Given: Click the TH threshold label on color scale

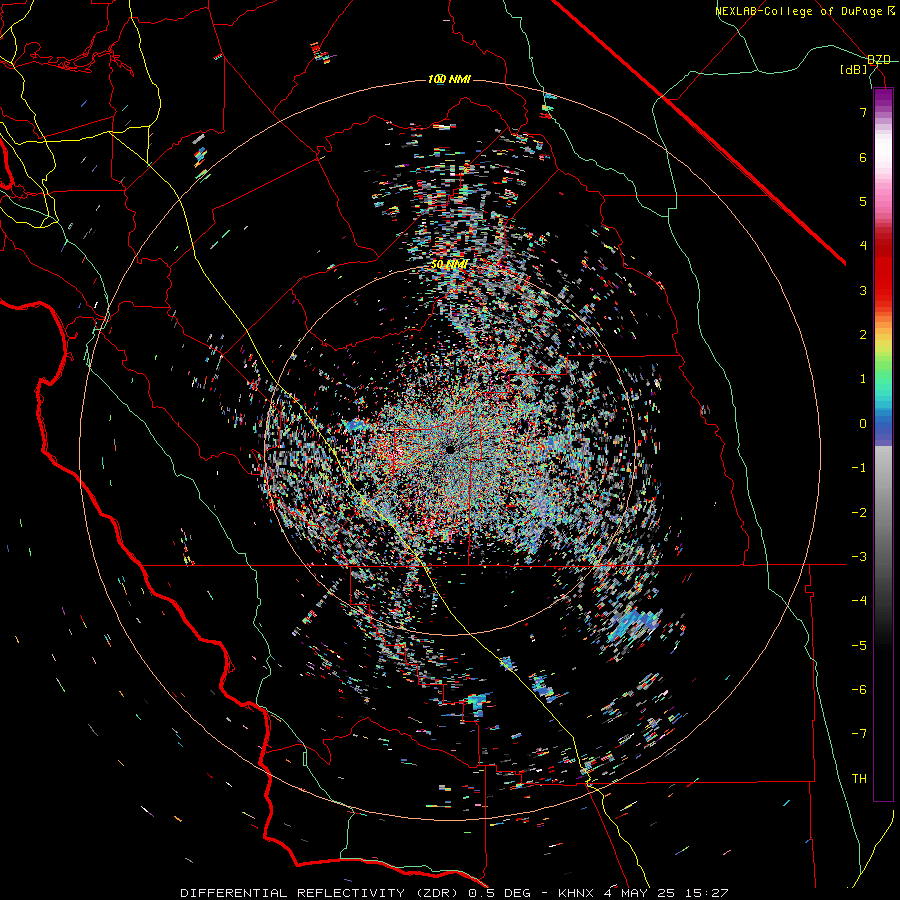Looking at the screenshot, I should pyautogui.click(x=859, y=779).
